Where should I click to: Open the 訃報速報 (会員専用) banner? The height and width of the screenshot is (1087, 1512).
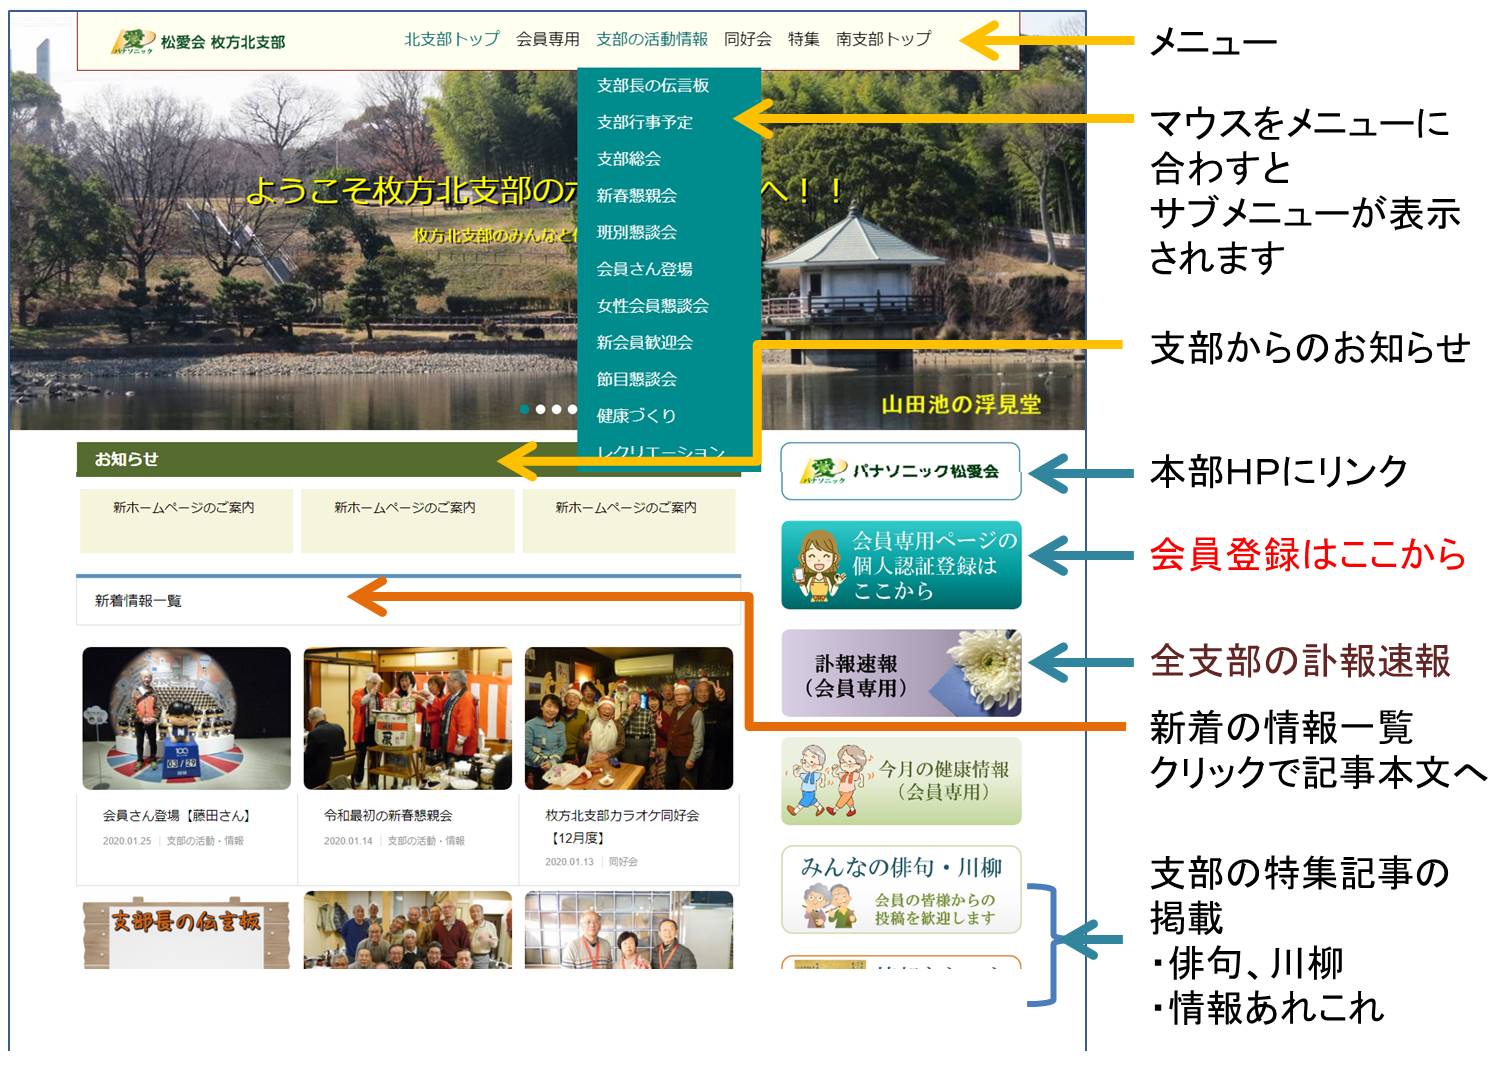(x=900, y=674)
